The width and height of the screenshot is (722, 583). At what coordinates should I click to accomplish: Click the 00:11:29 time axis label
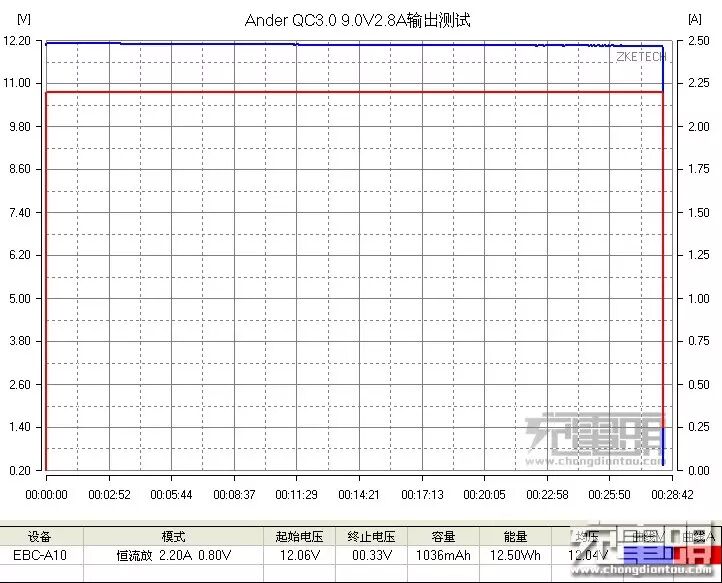pyautogui.click(x=297, y=495)
